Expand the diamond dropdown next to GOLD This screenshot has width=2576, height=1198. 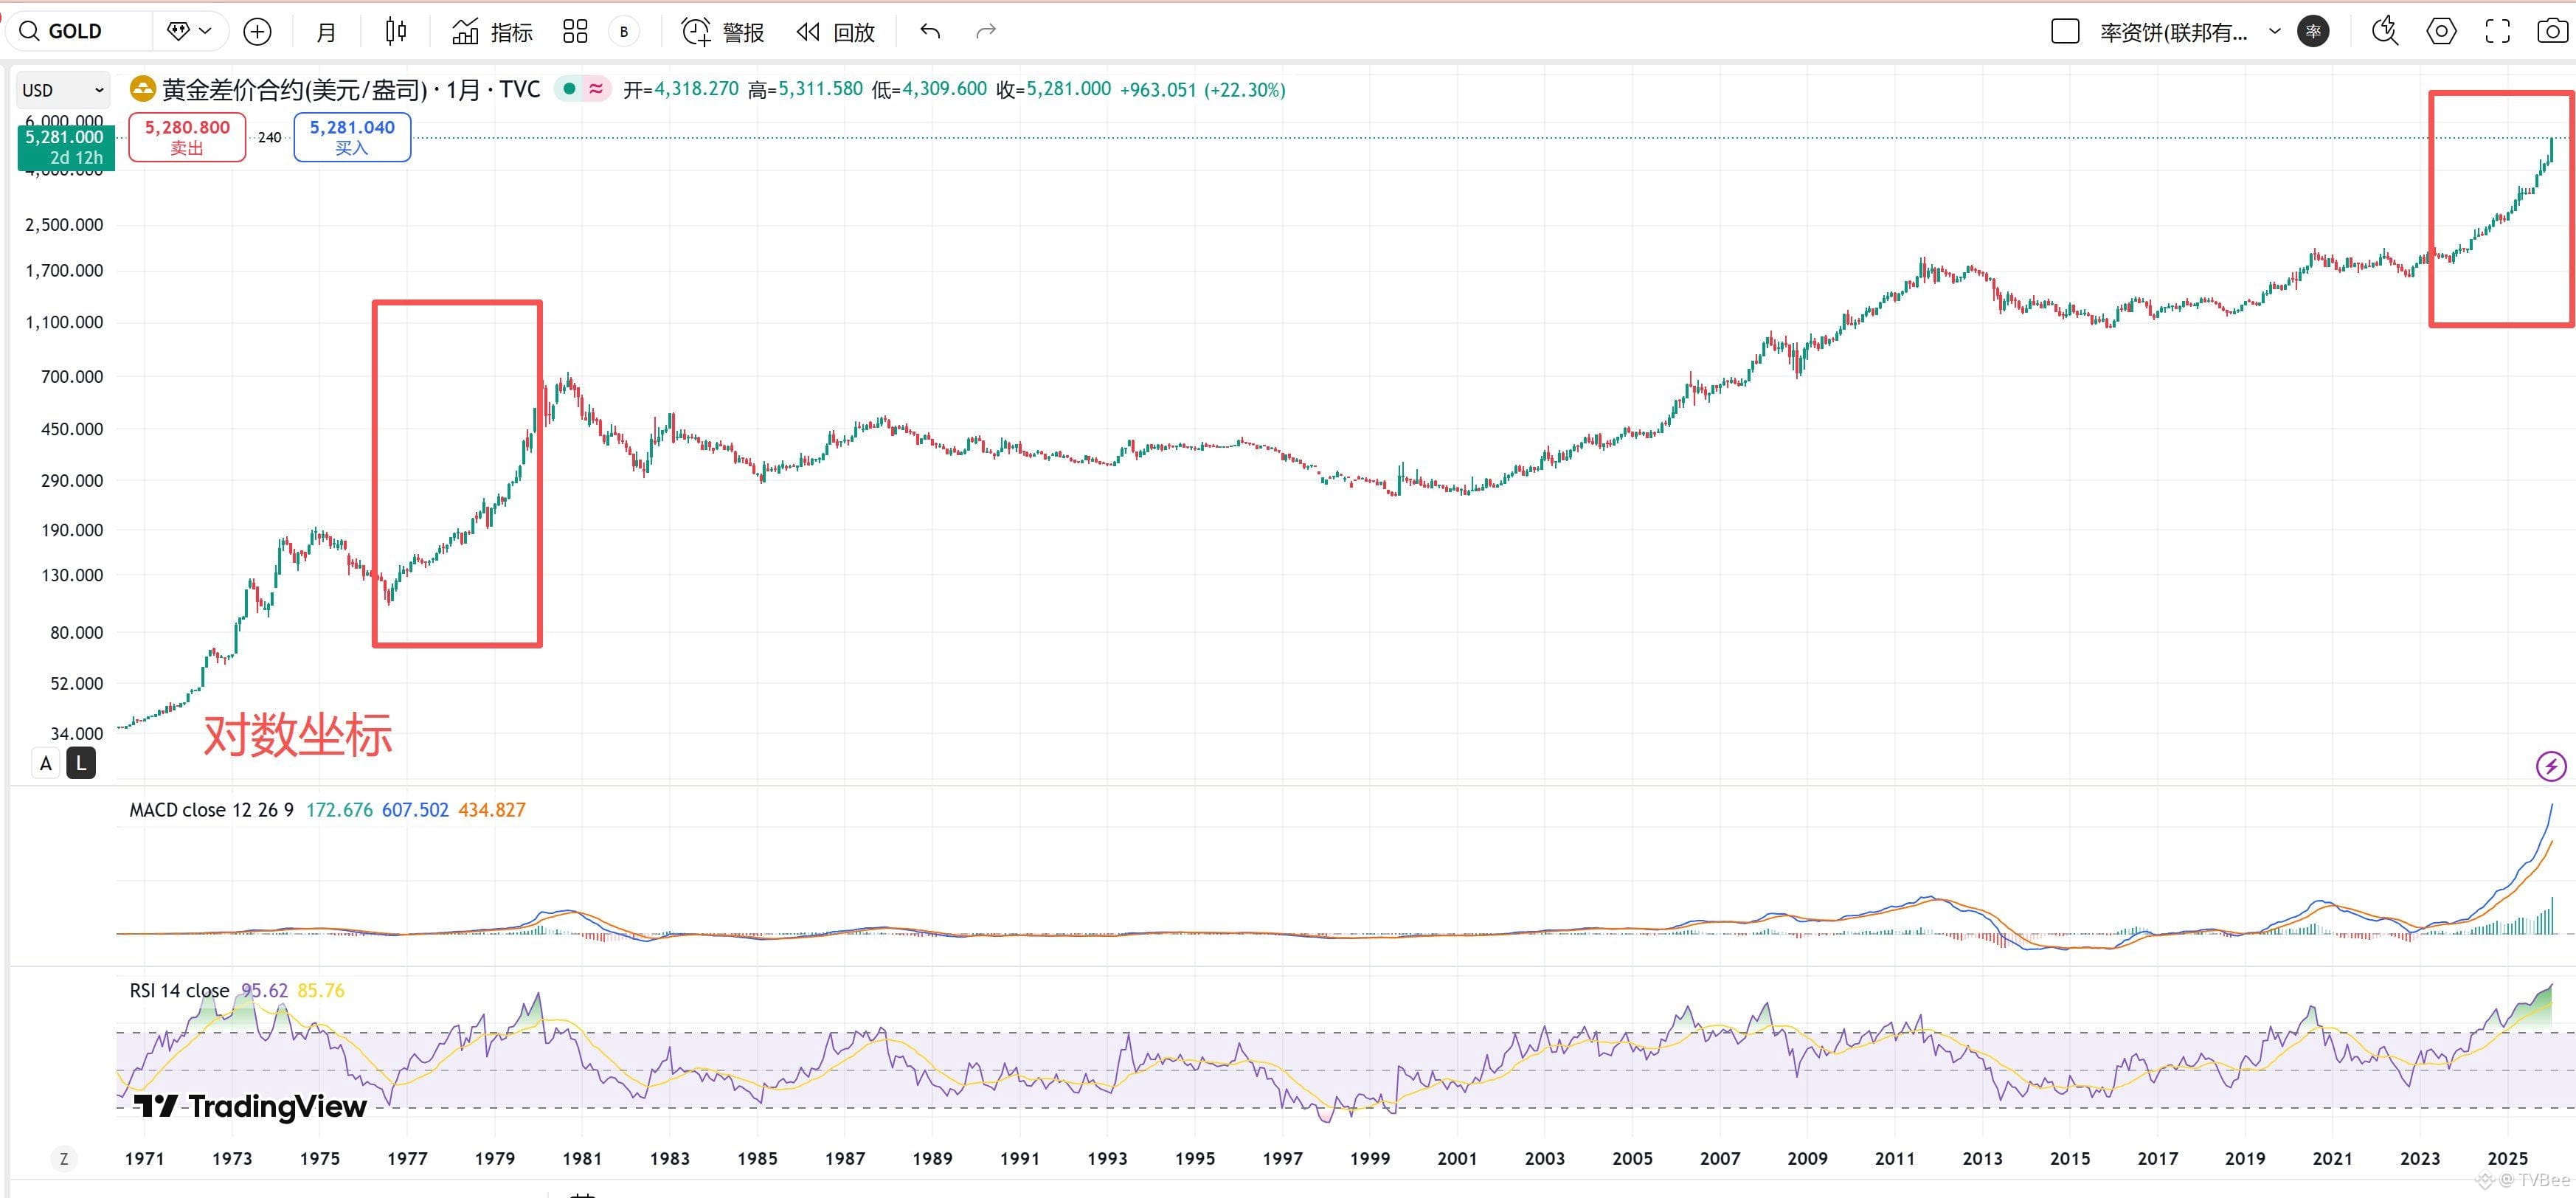click(x=190, y=32)
